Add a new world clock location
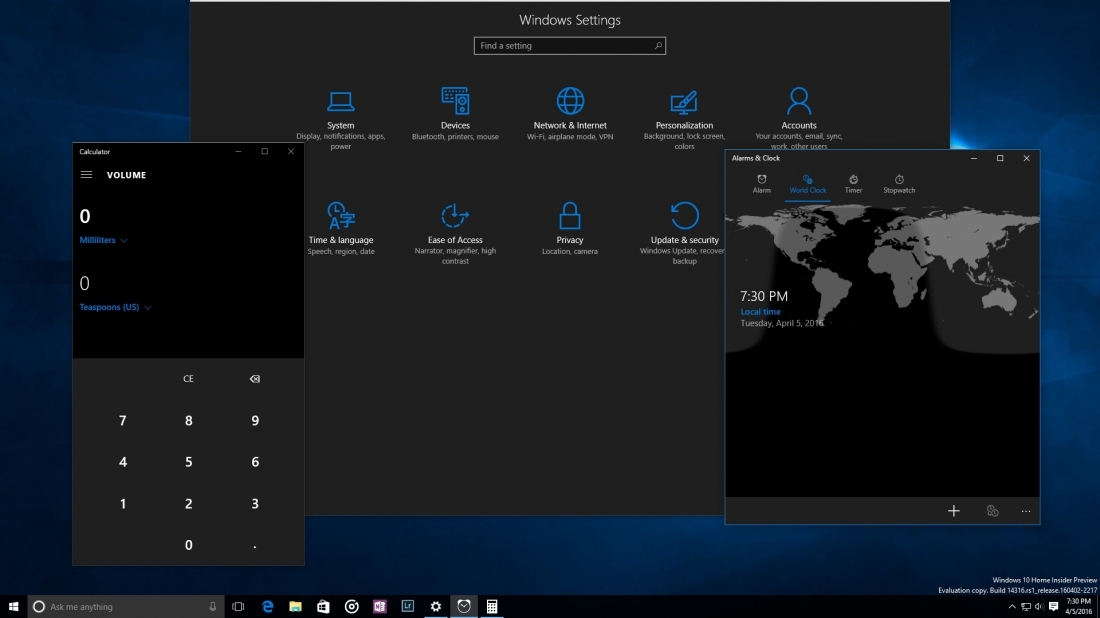The image size is (1100, 618). 953,511
